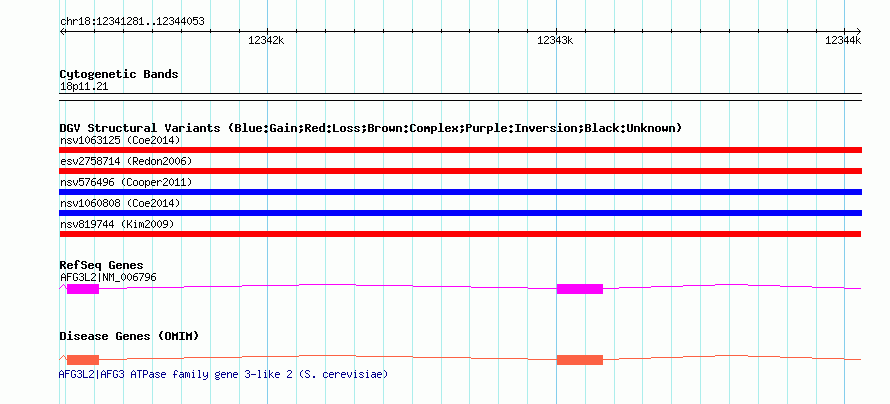Click the AFG3L2|NM_006796 transcript label
This screenshot has width=890, height=404.
click(x=108, y=277)
